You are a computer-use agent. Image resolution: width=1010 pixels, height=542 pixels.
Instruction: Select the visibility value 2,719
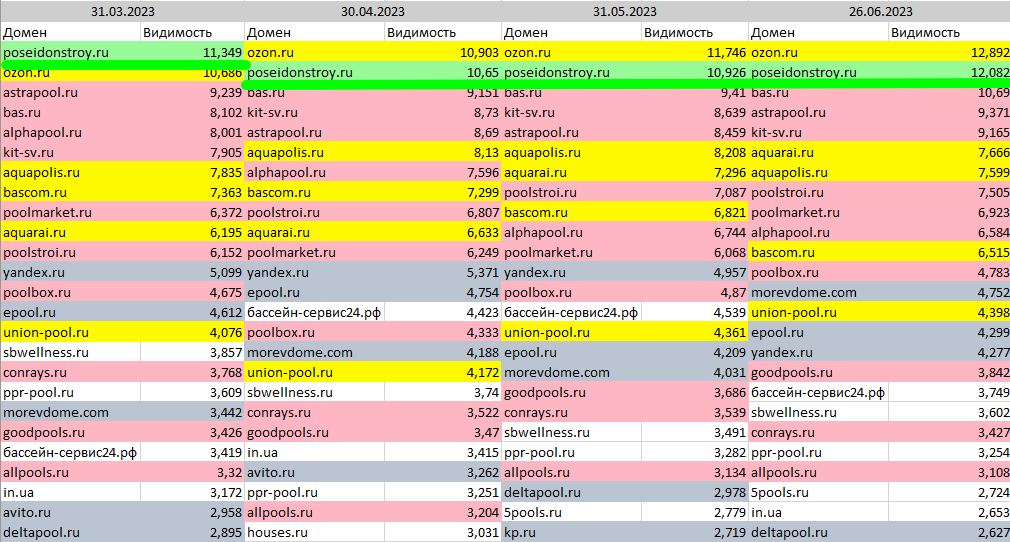click(695, 532)
